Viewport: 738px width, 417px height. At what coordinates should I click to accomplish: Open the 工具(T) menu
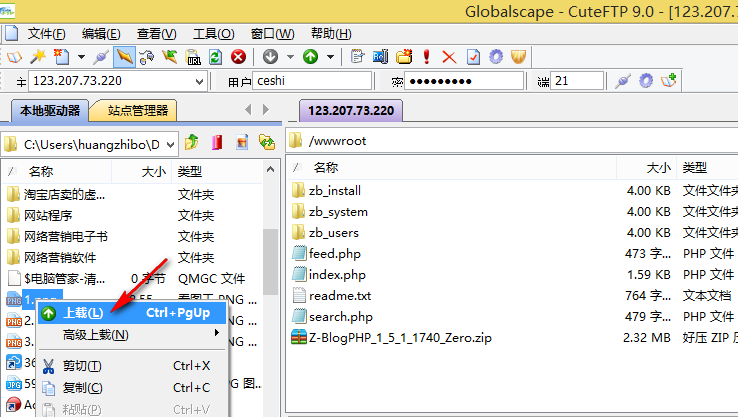pos(213,34)
